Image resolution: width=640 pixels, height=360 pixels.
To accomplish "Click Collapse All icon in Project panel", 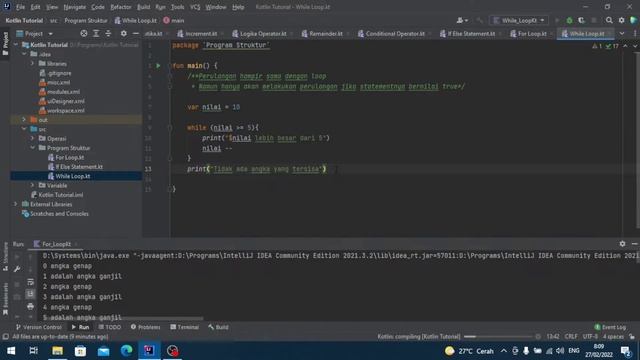I will pos(108,33).
